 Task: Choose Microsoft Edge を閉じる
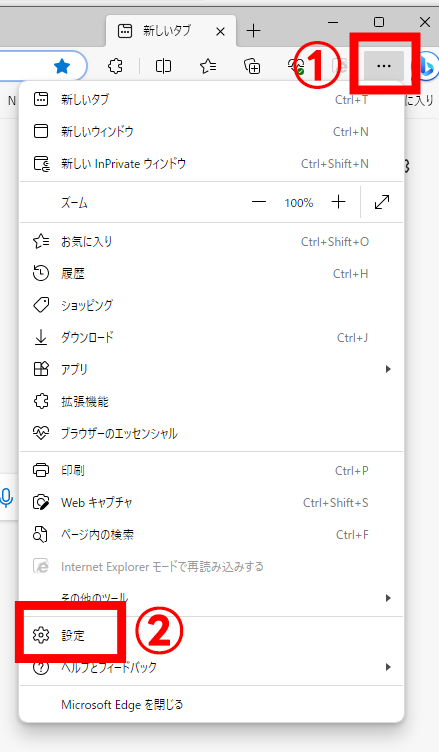pos(211,705)
